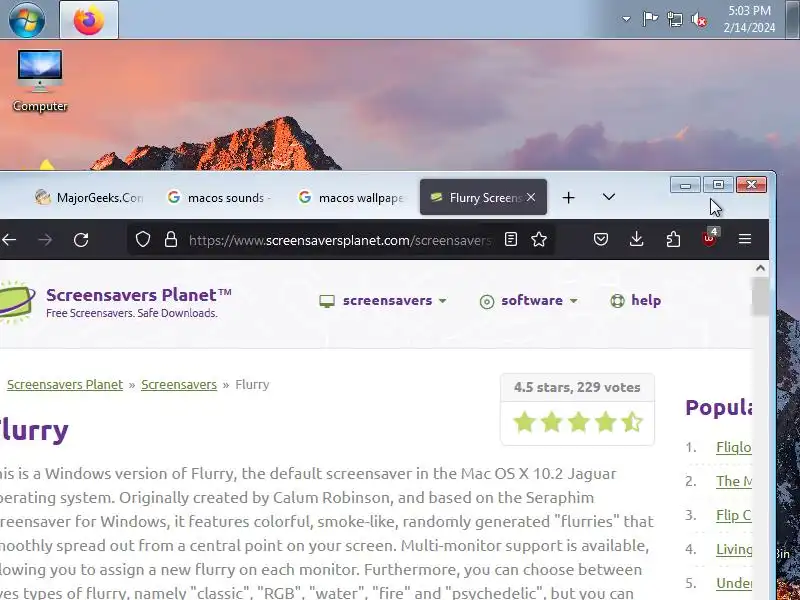Expand the list all tabs chevron
This screenshot has width=800, height=600.
coord(609,197)
